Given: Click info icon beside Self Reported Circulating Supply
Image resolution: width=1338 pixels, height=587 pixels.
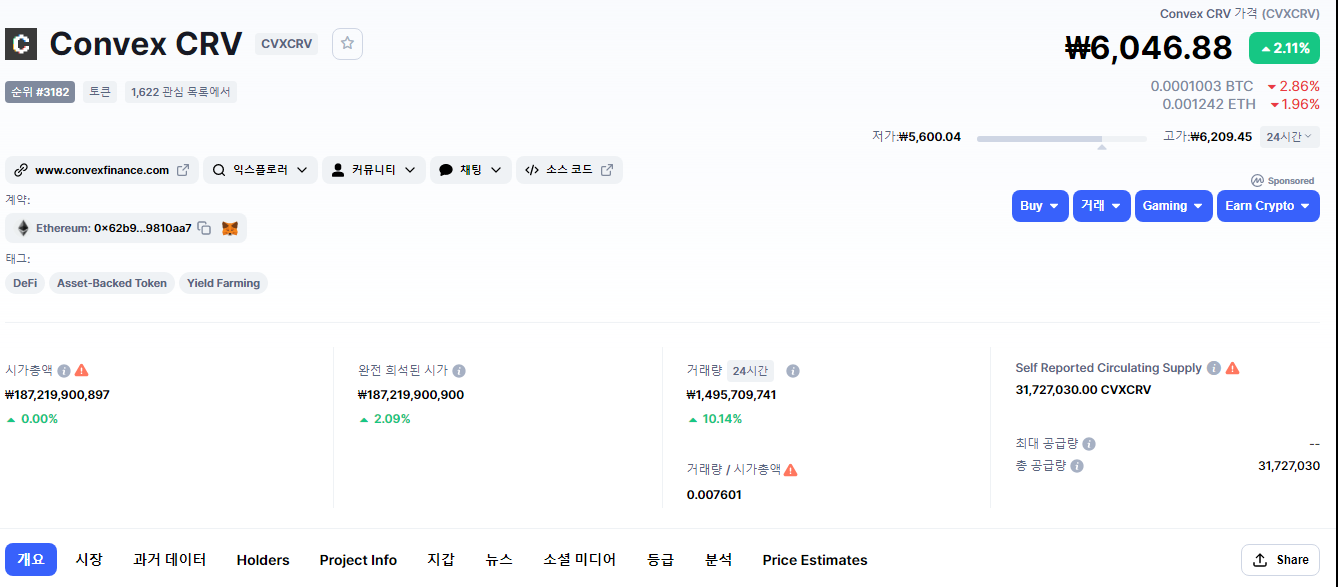Looking at the screenshot, I should pos(1213,368).
